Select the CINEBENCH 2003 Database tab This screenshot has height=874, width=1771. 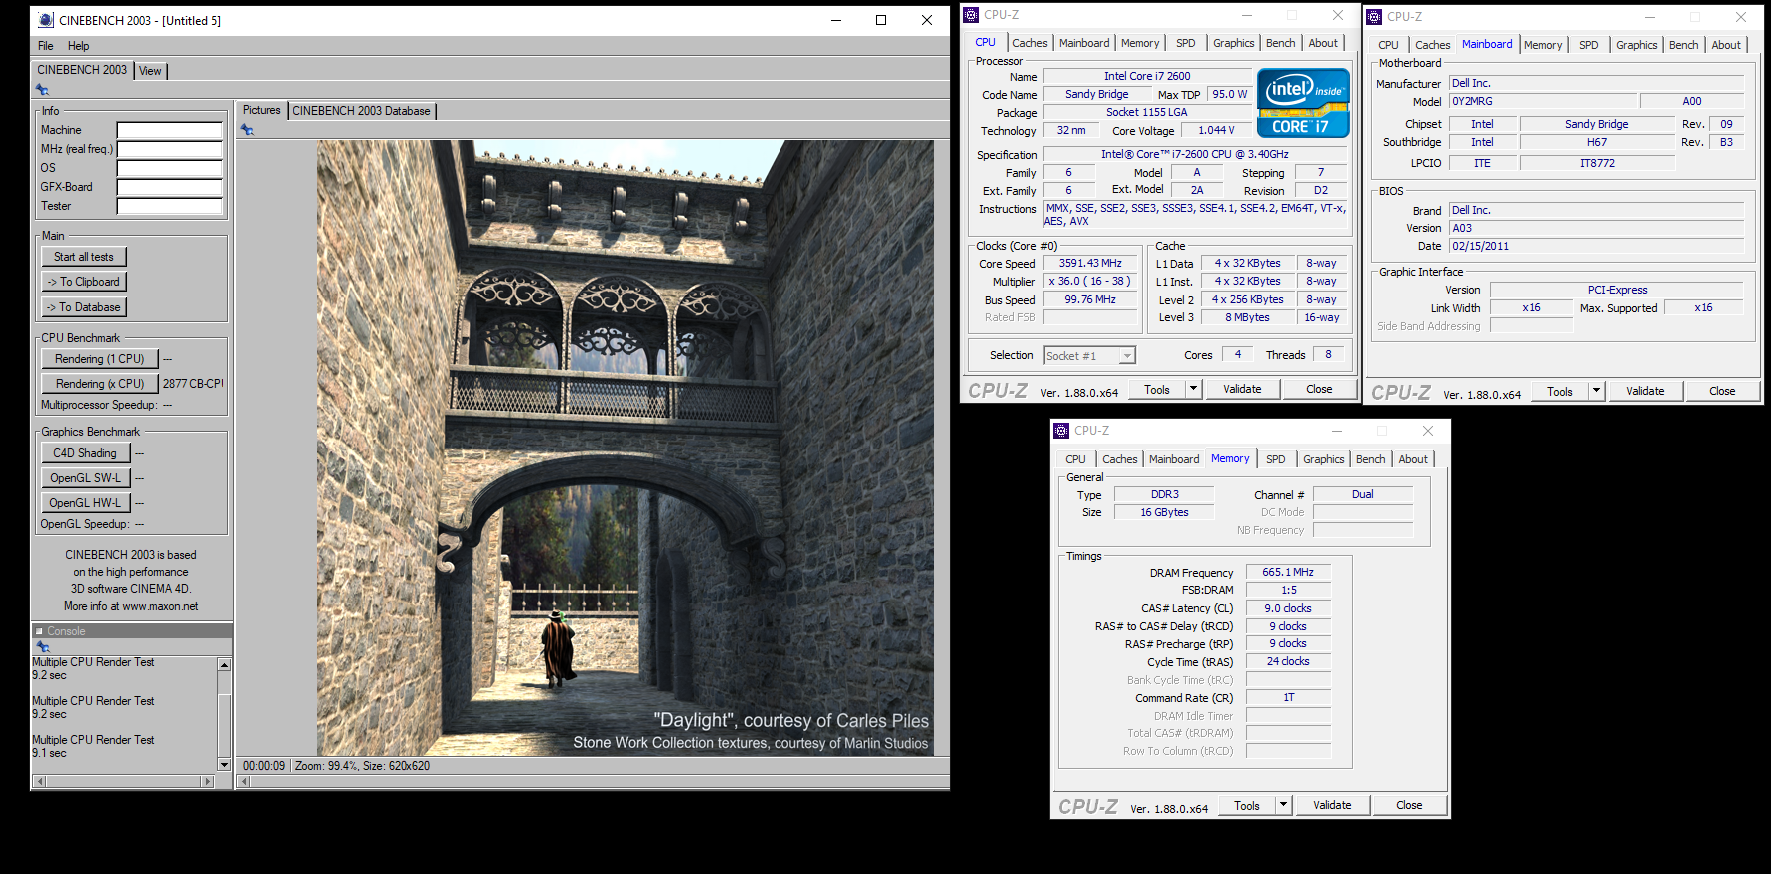[361, 111]
